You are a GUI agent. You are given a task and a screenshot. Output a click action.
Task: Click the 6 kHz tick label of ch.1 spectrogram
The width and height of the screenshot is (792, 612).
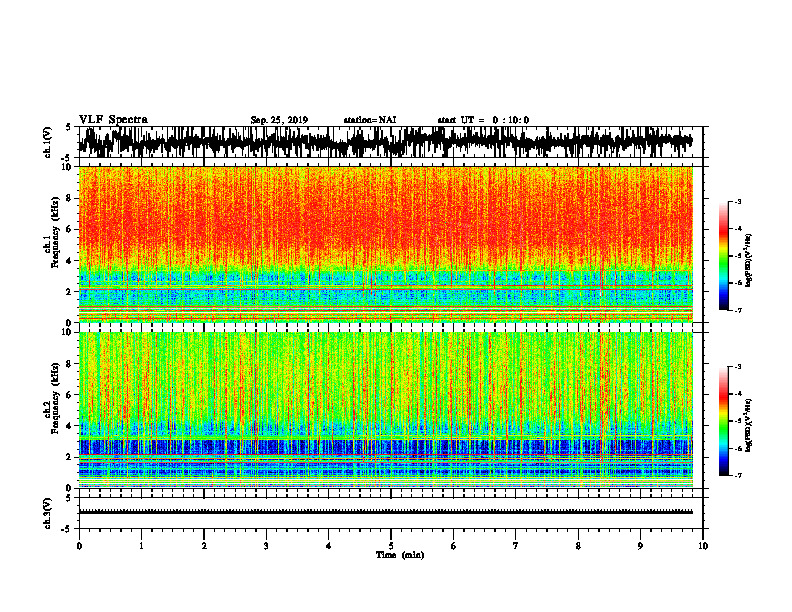click(x=70, y=229)
